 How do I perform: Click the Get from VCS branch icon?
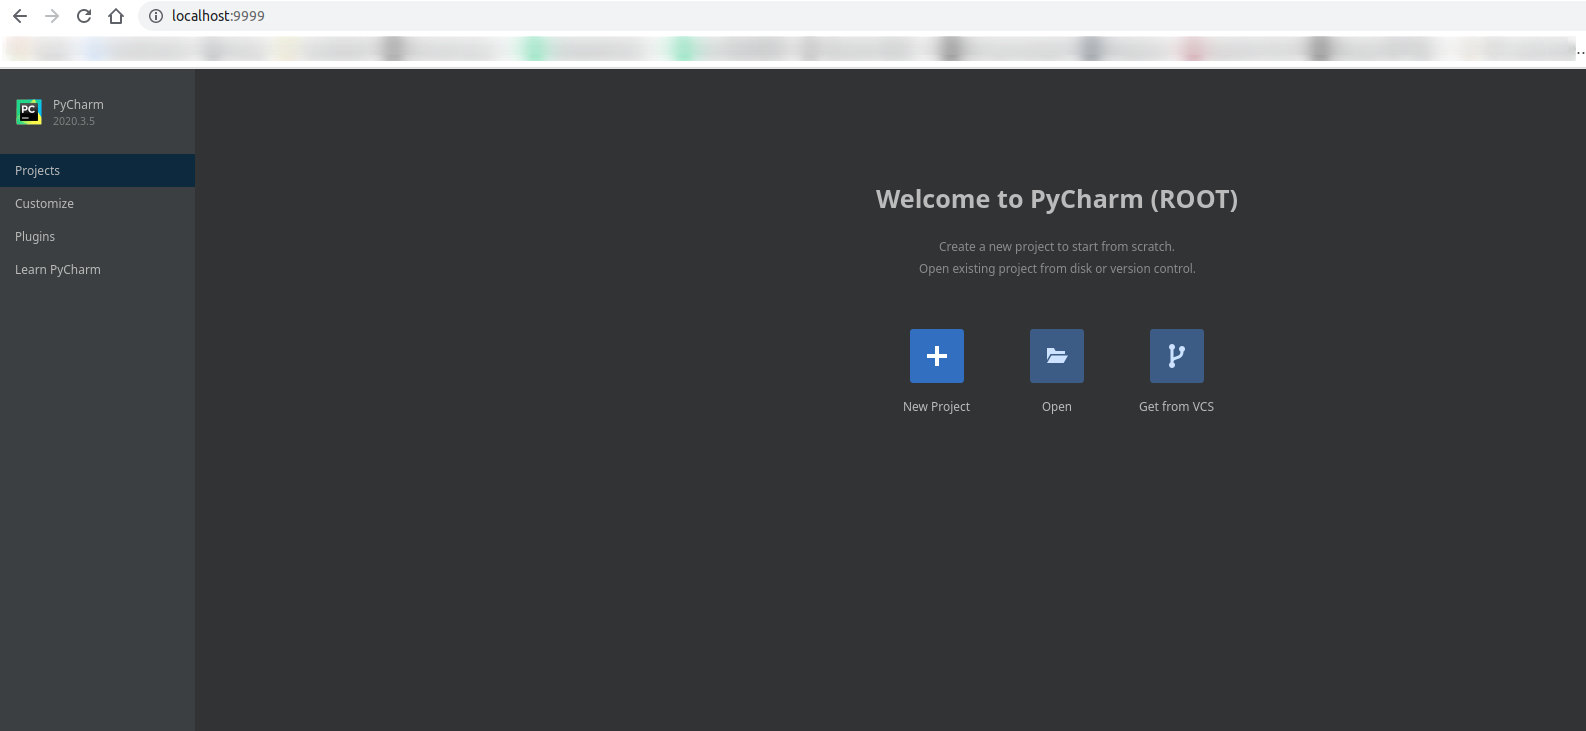pos(1176,356)
